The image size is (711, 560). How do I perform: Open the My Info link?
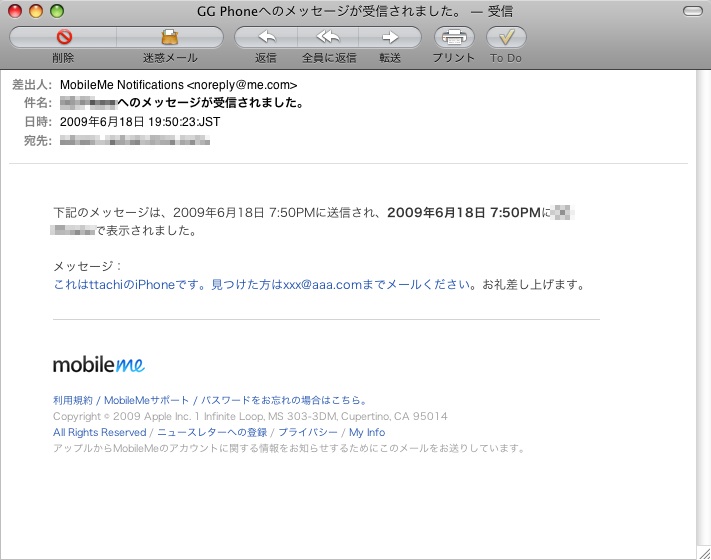click(x=367, y=432)
